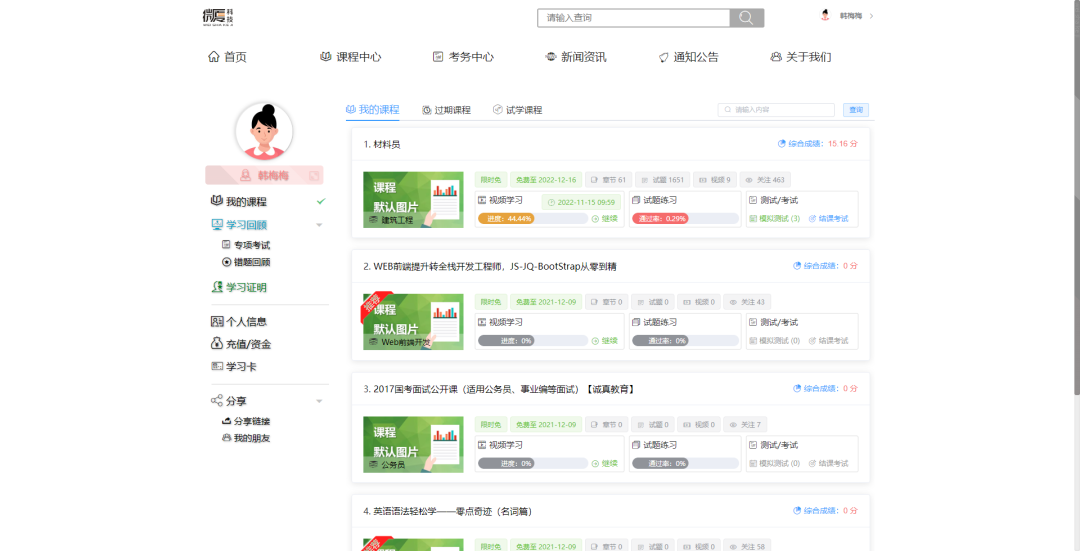Expand the arrow next to header username

click(871, 16)
